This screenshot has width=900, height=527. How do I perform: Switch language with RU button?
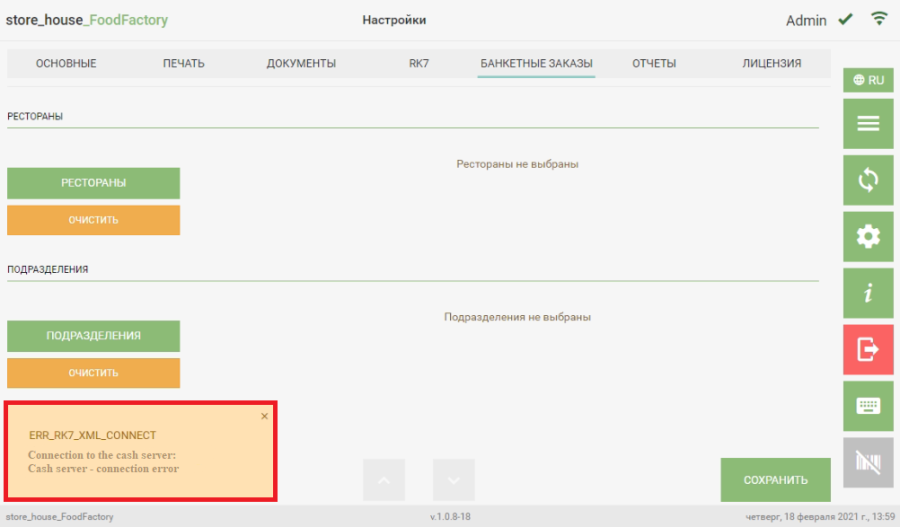(868, 80)
